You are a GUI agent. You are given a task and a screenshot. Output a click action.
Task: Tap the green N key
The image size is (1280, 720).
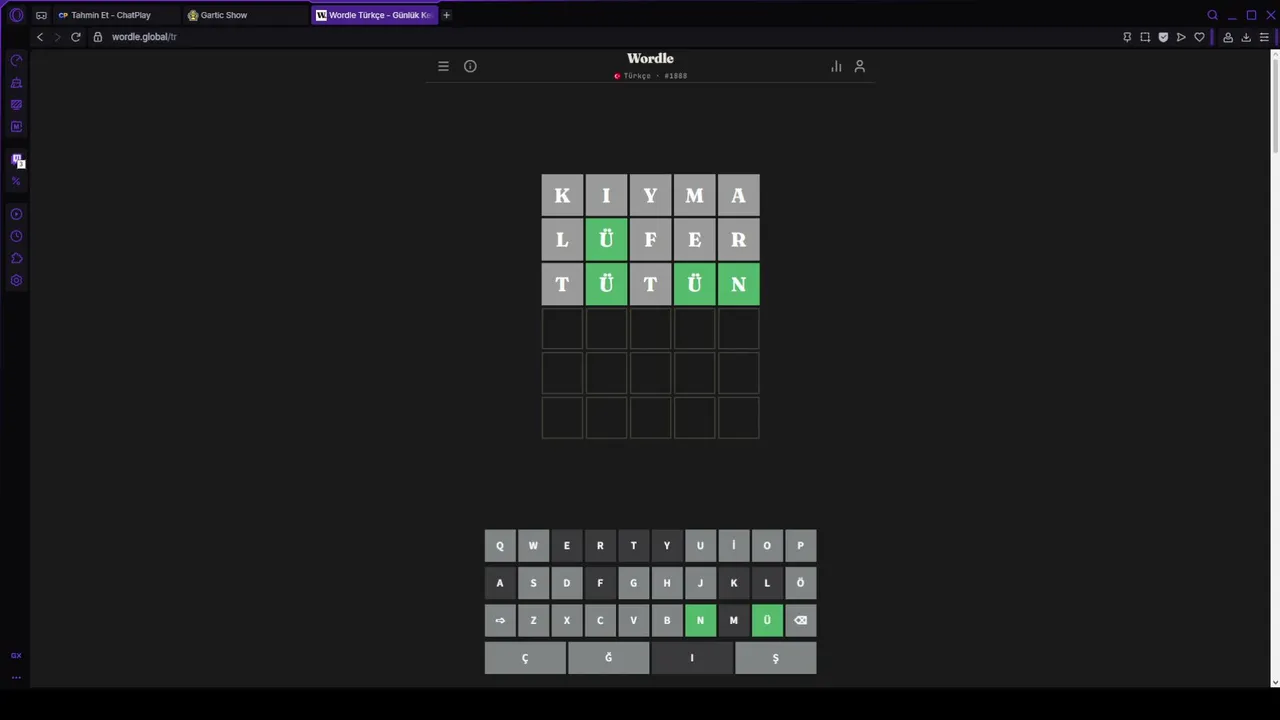[x=700, y=620]
